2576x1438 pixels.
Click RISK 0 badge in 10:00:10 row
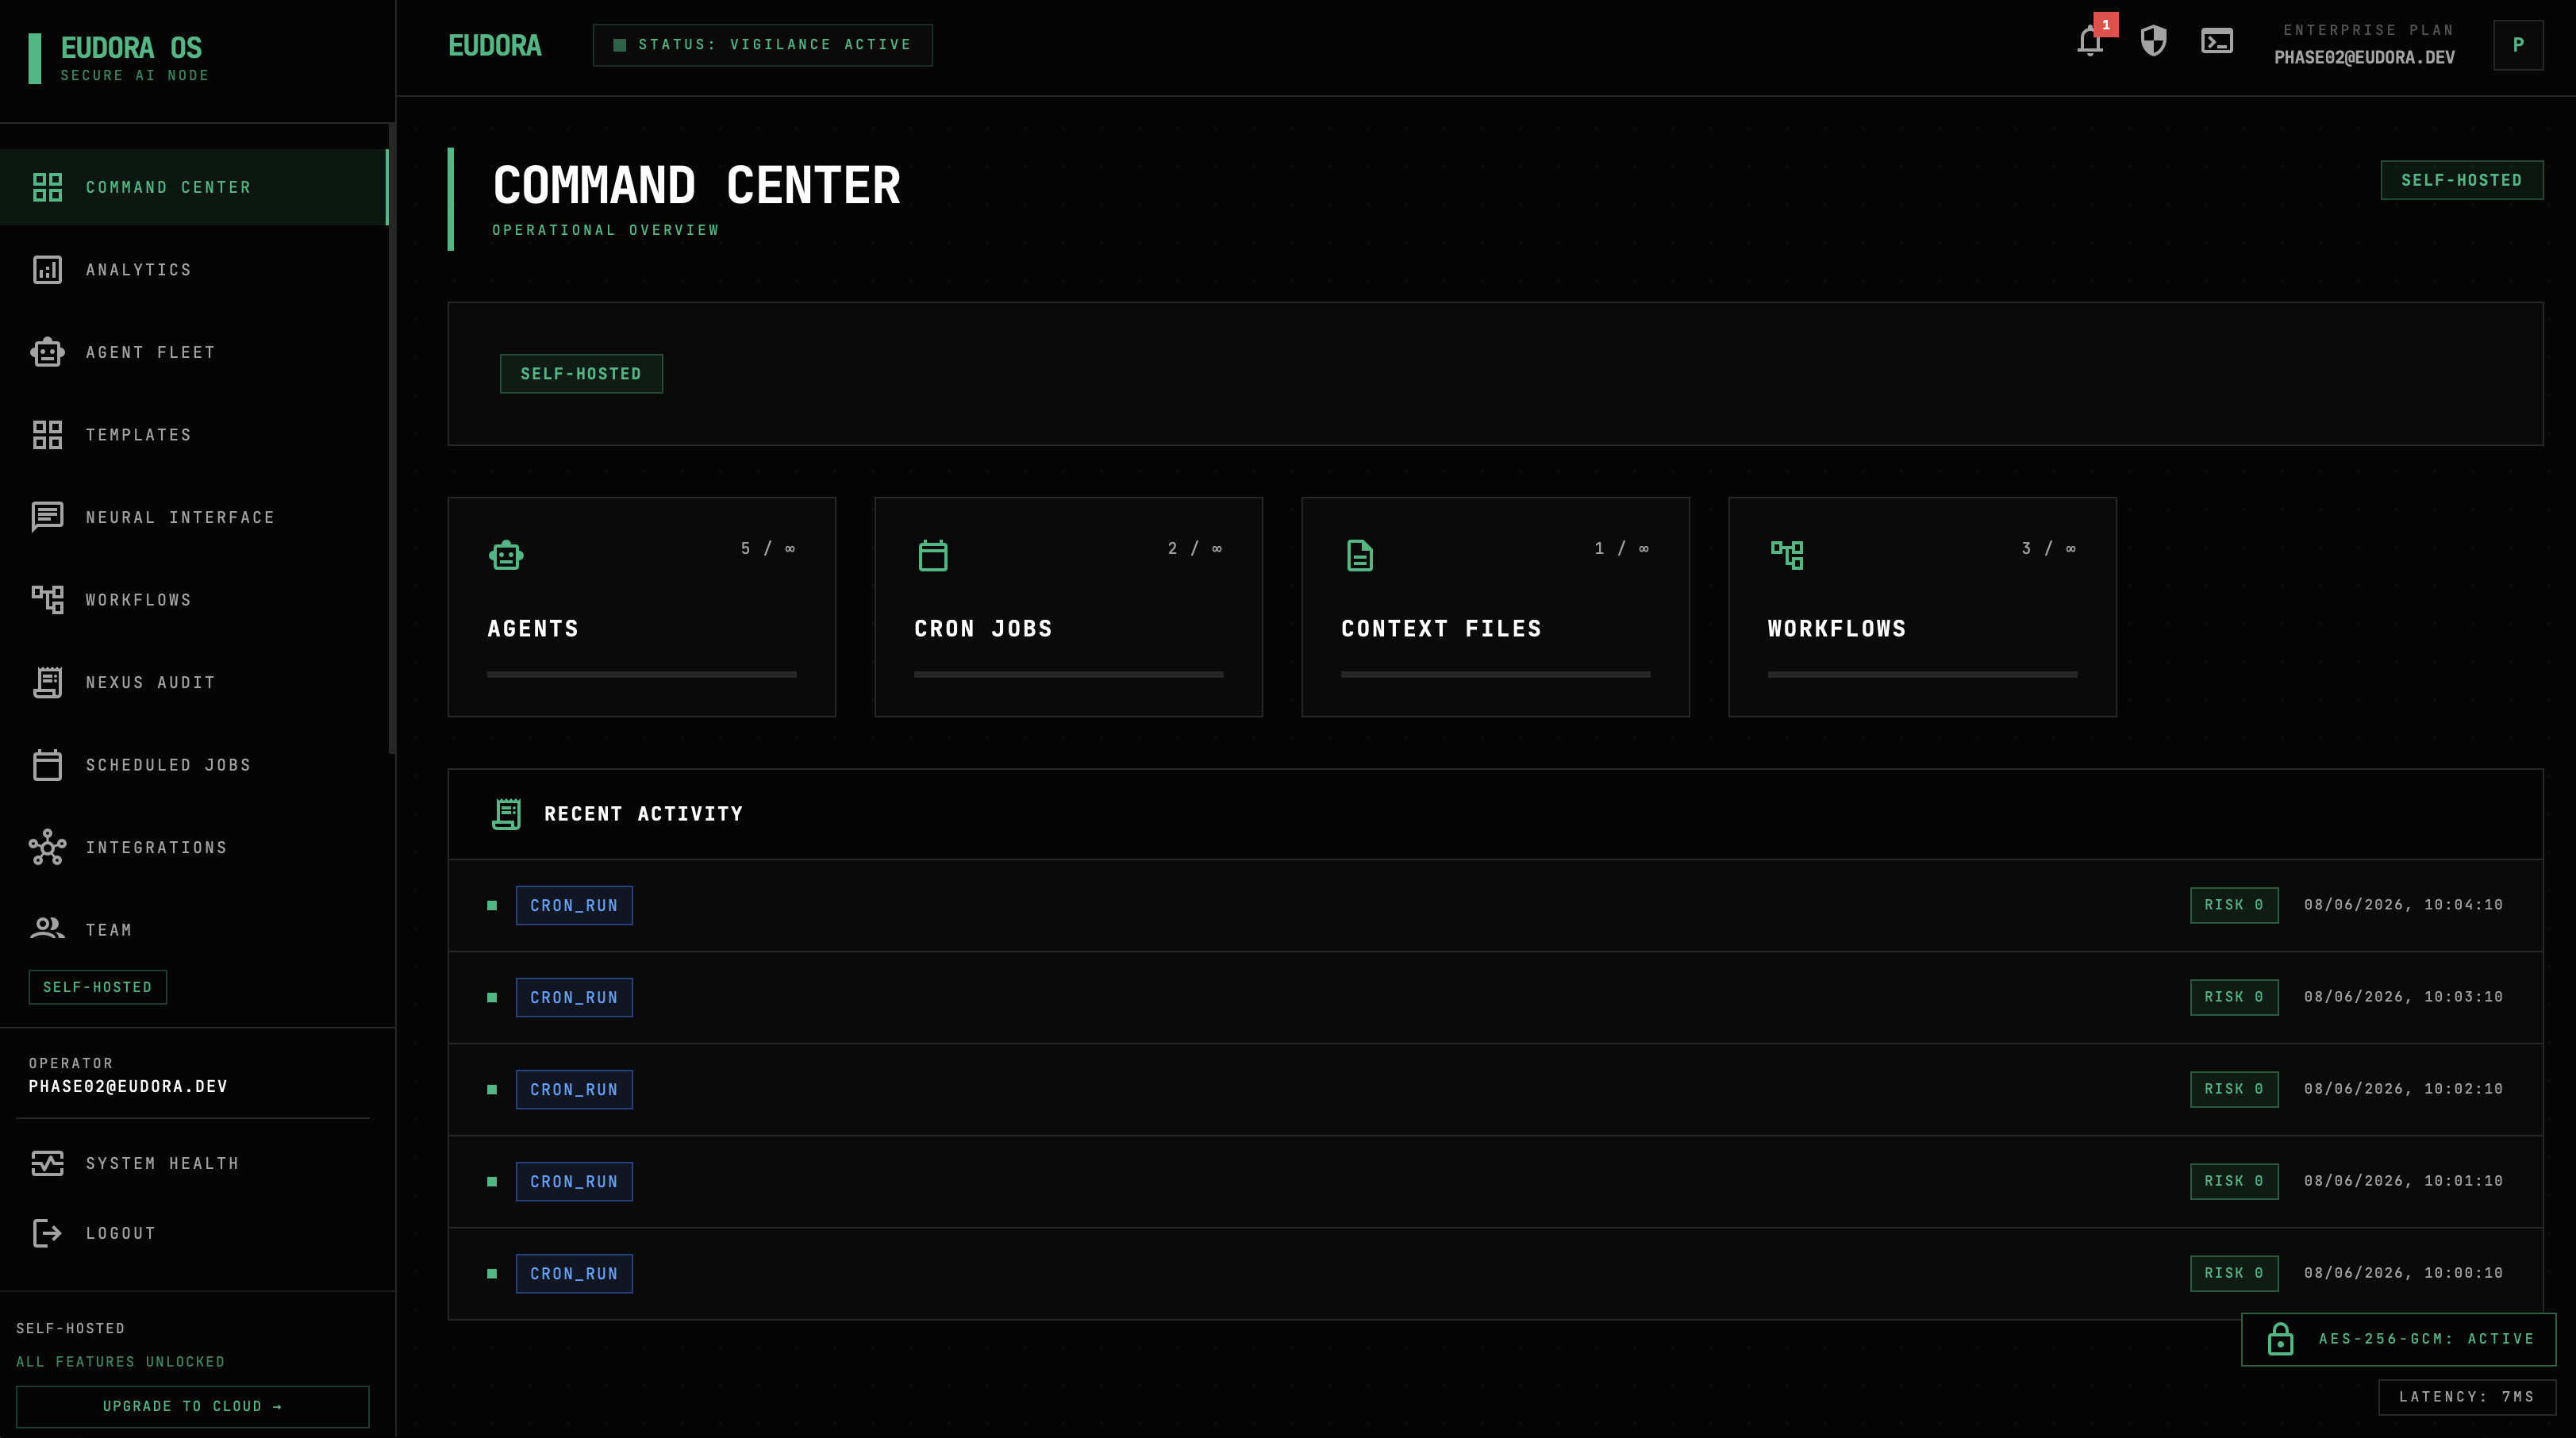click(2234, 1273)
